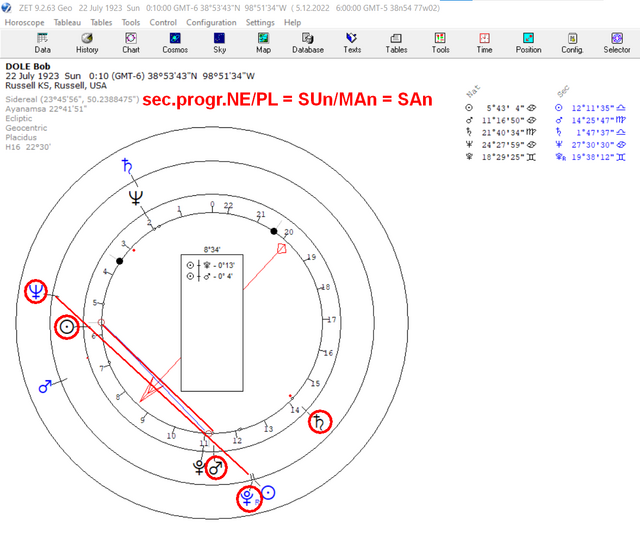Click the Ecliptic setting text
The width and height of the screenshot is (640, 545).
point(18,118)
